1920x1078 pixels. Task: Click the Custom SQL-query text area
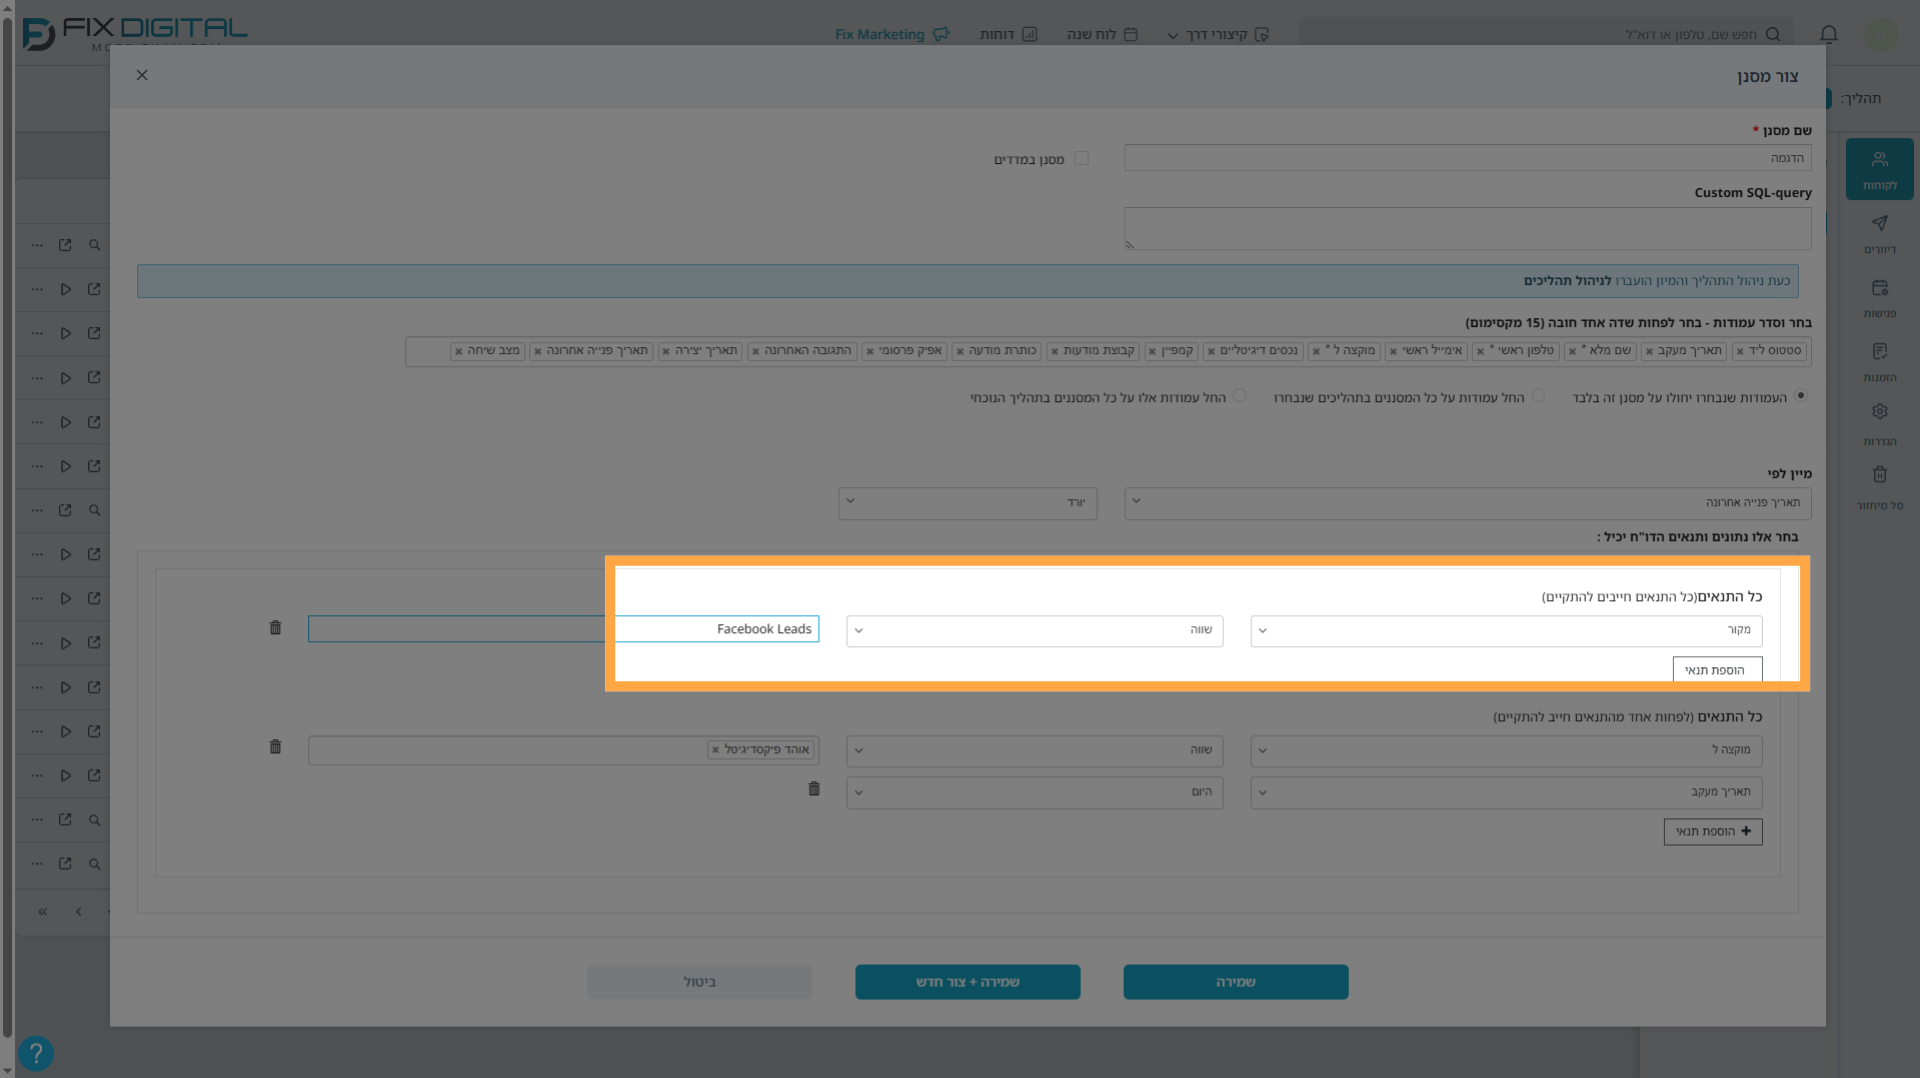point(1467,228)
